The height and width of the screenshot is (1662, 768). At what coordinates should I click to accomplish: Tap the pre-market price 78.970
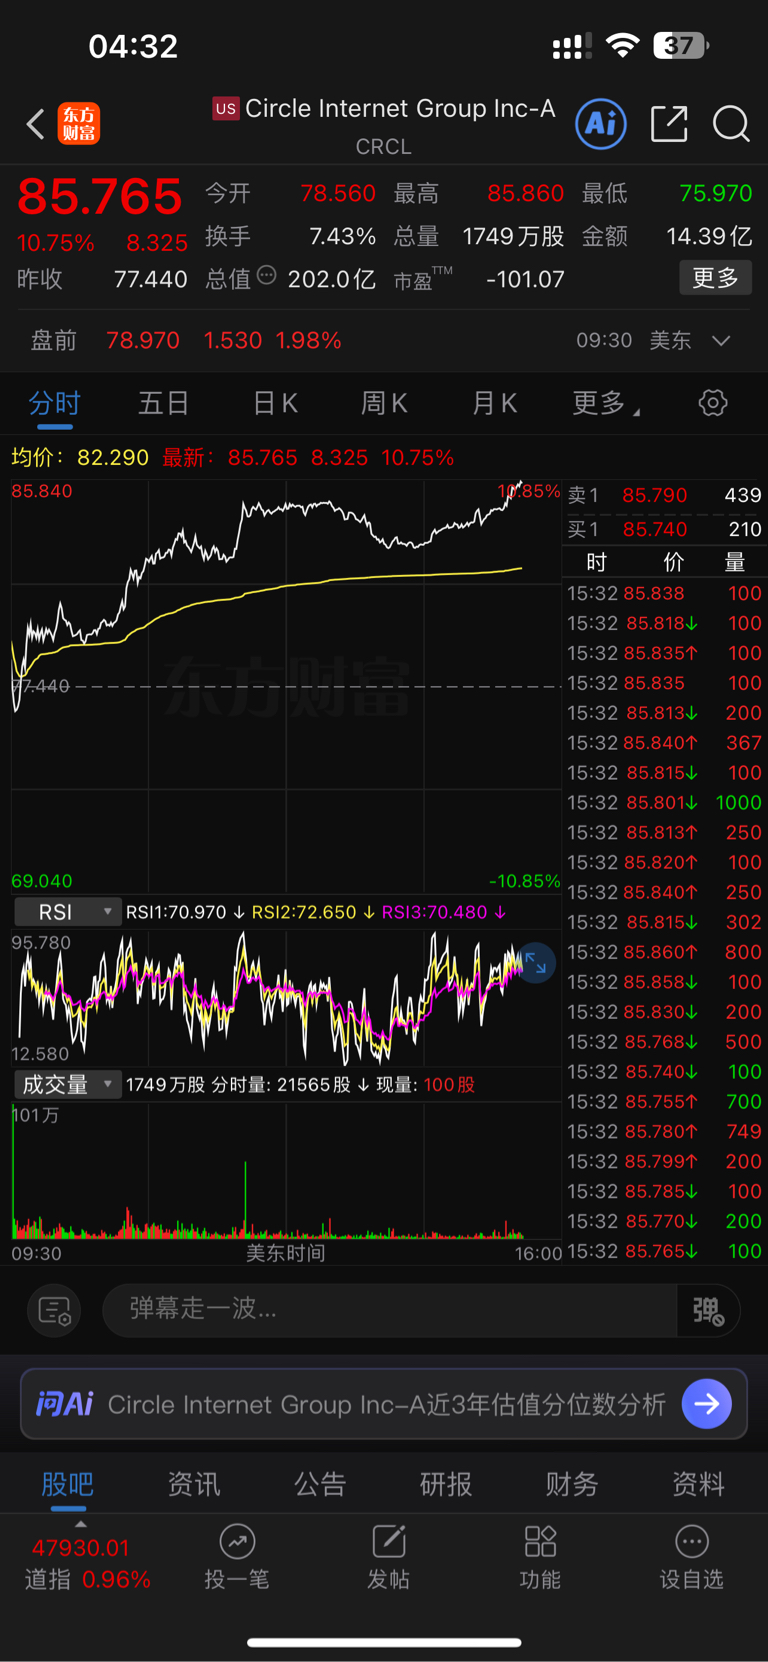pos(143,340)
